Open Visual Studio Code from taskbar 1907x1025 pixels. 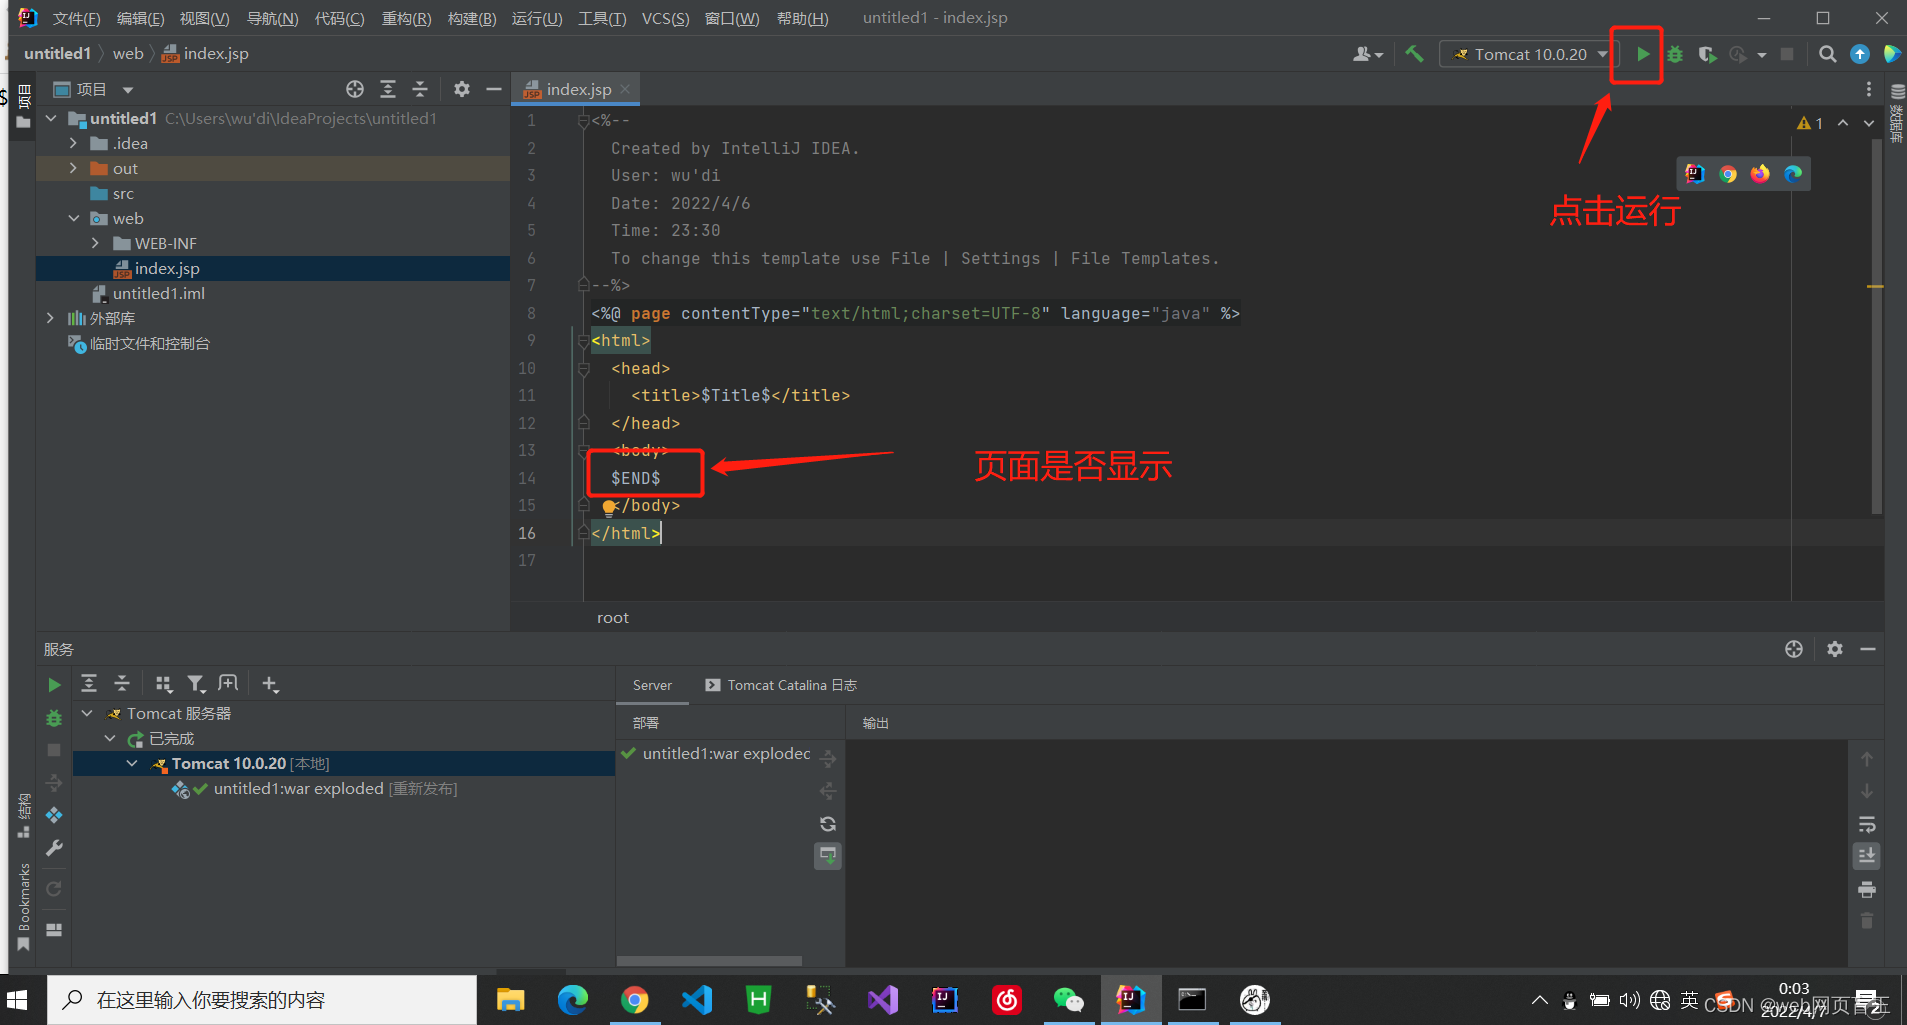pyautogui.click(x=696, y=1000)
